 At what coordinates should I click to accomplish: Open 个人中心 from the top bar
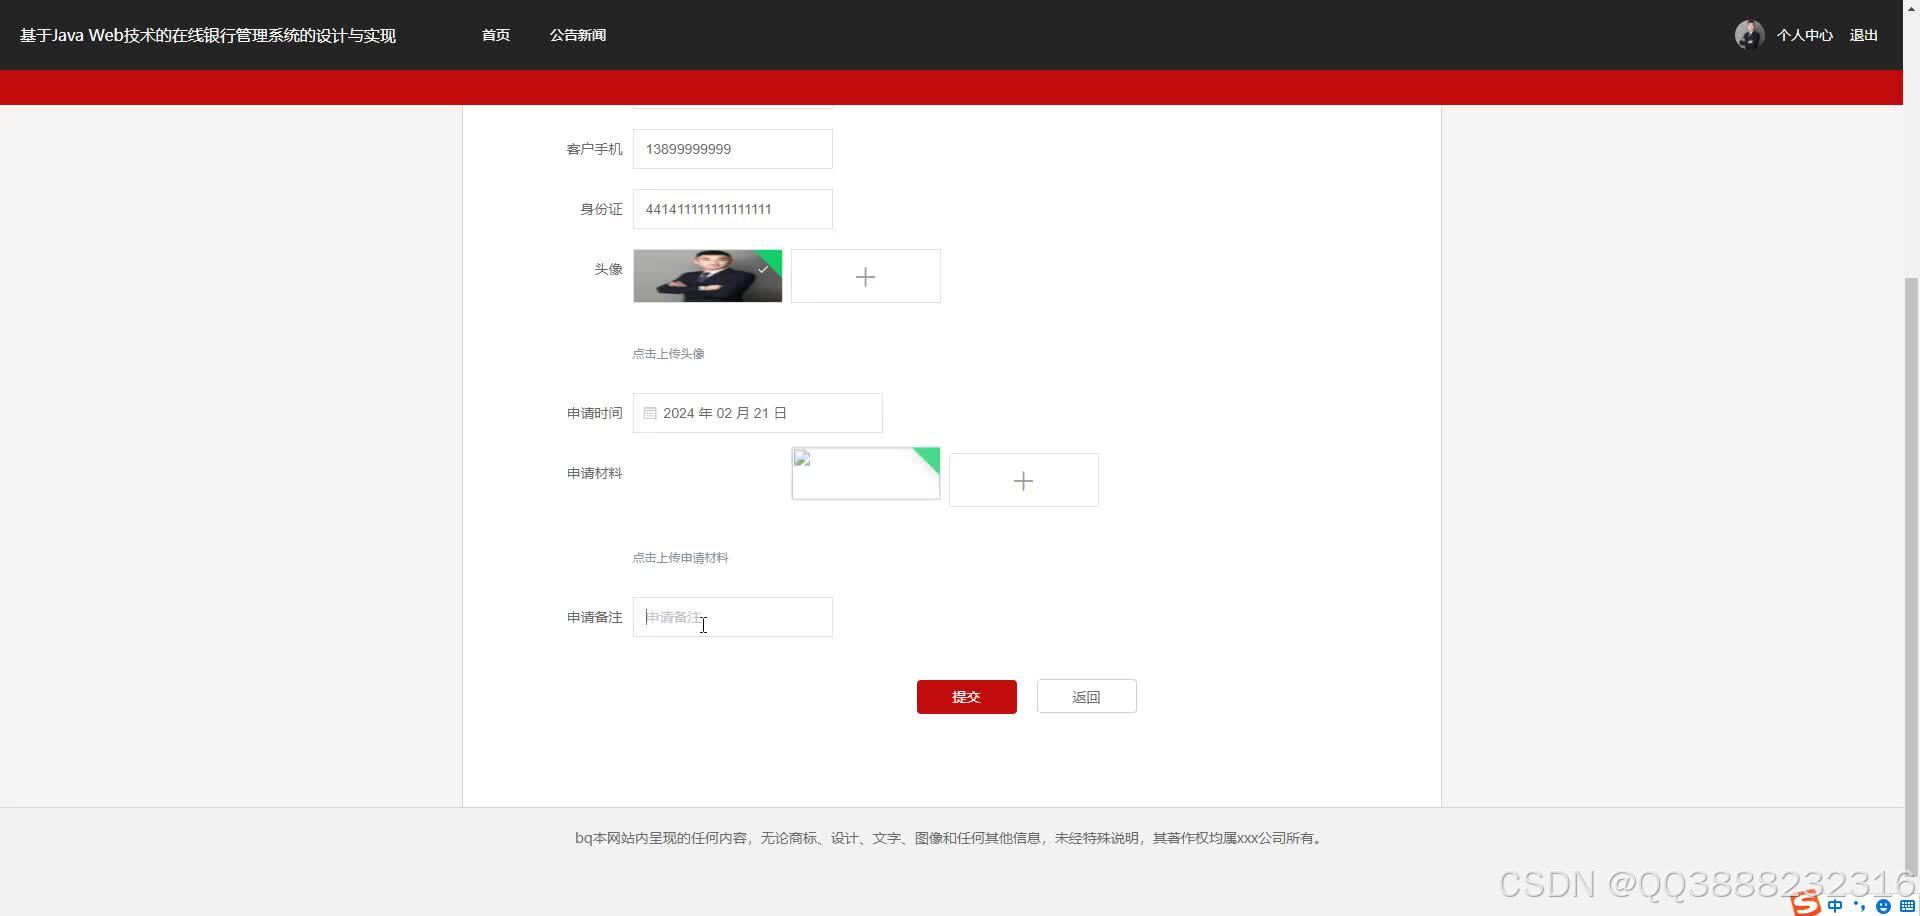click(1804, 34)
